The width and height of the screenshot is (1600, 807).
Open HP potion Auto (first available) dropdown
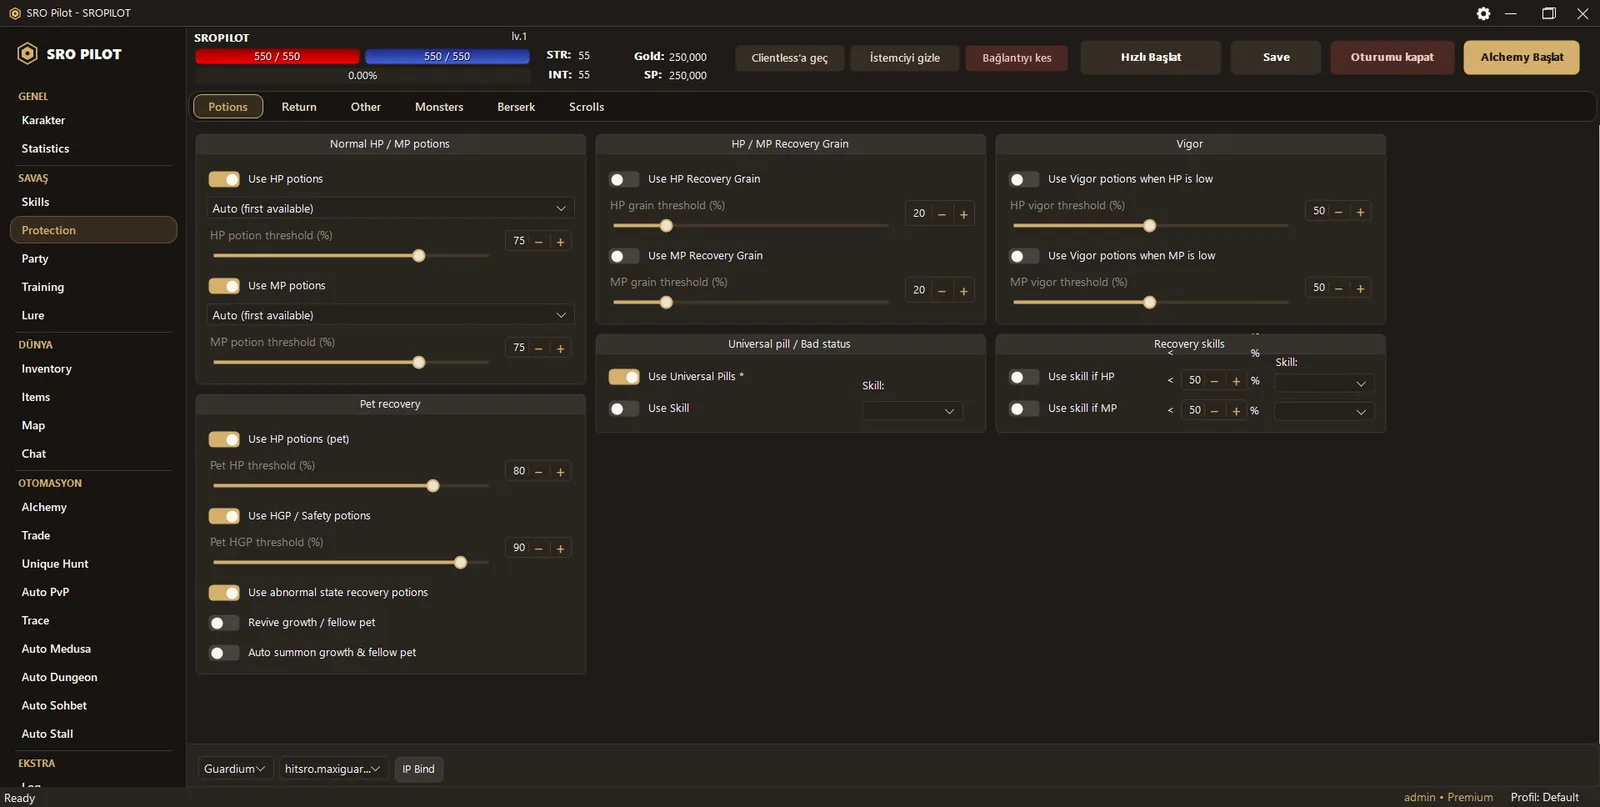[x=390, y=208]
